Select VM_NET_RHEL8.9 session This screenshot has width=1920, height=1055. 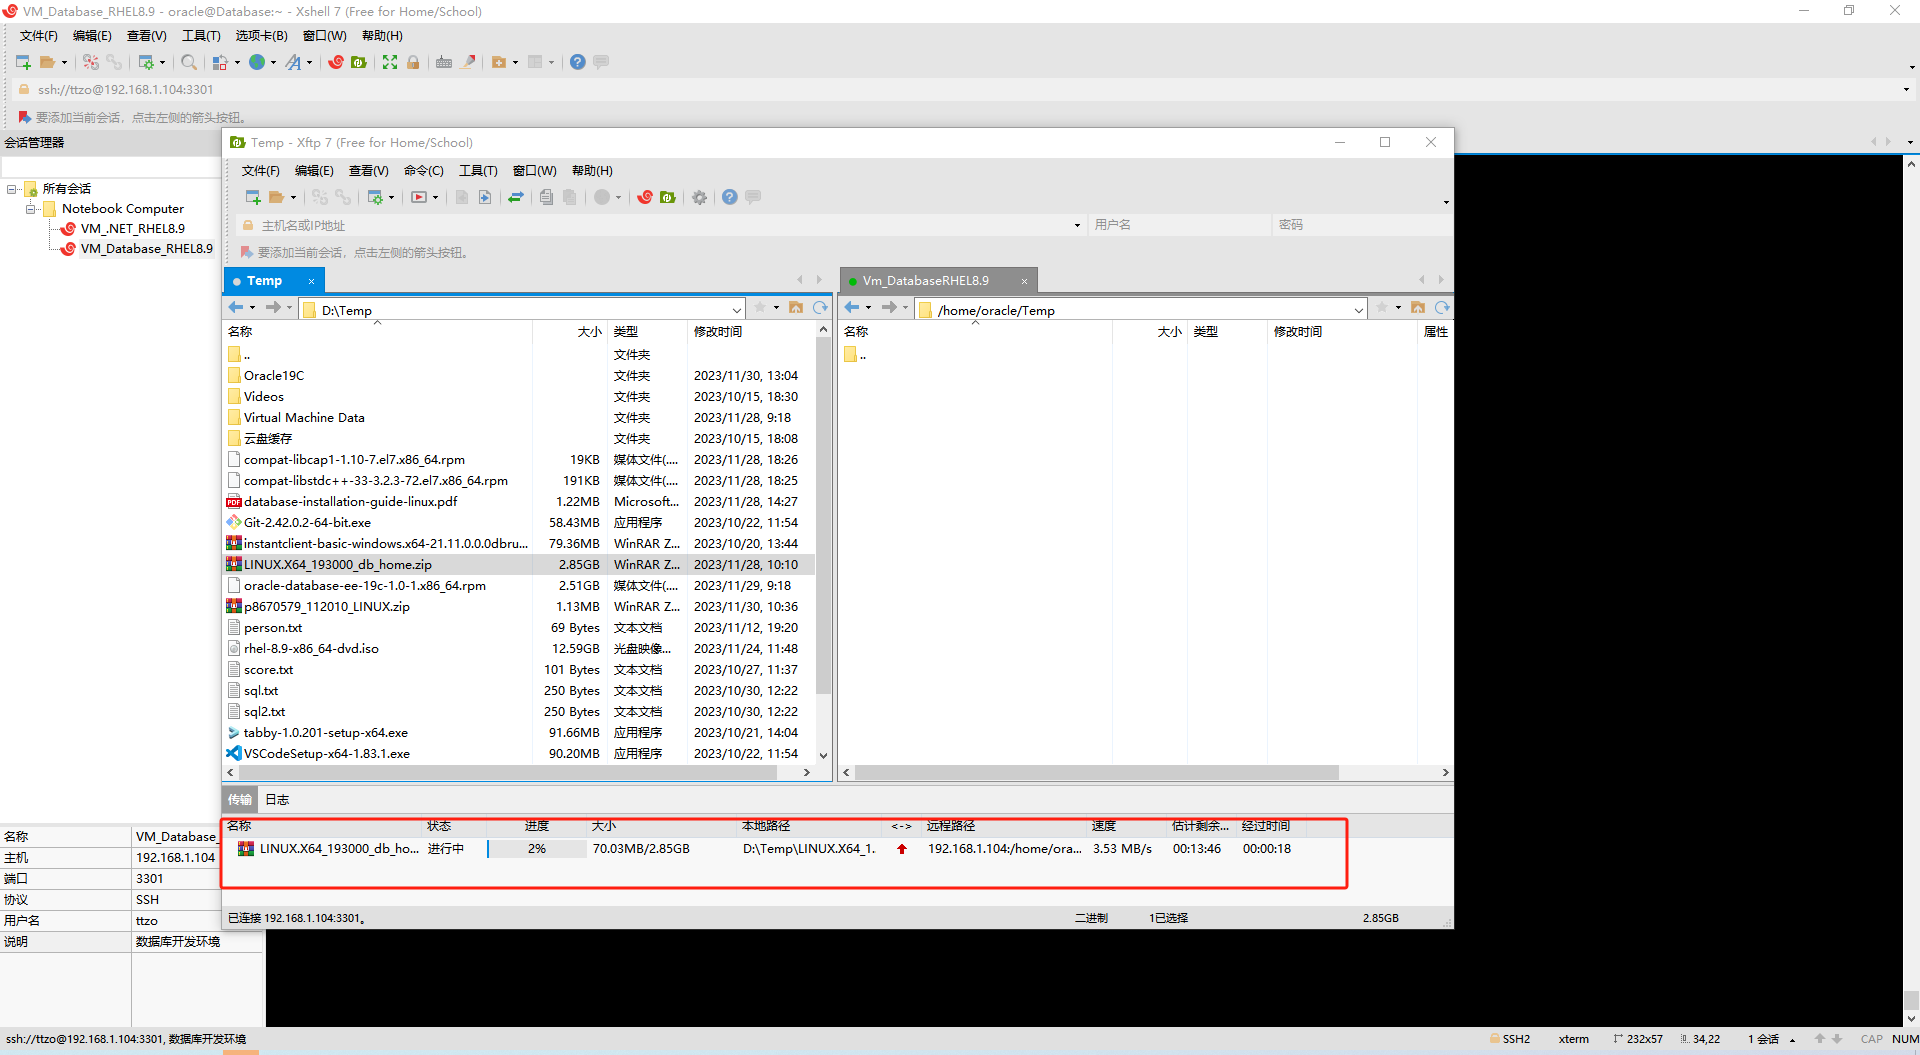pyautogui.click(x=132, y=229)
